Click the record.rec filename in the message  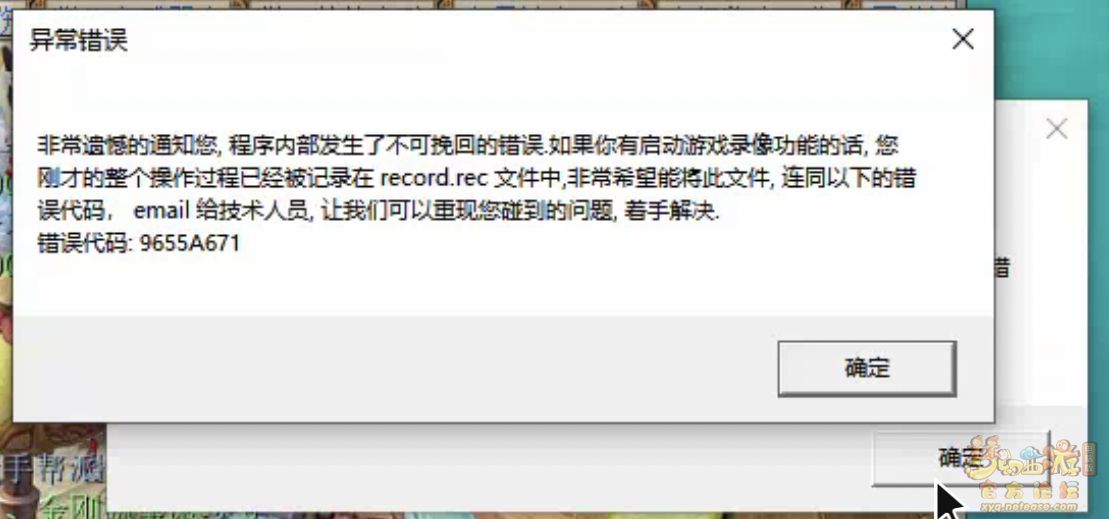tap(434, 177)
